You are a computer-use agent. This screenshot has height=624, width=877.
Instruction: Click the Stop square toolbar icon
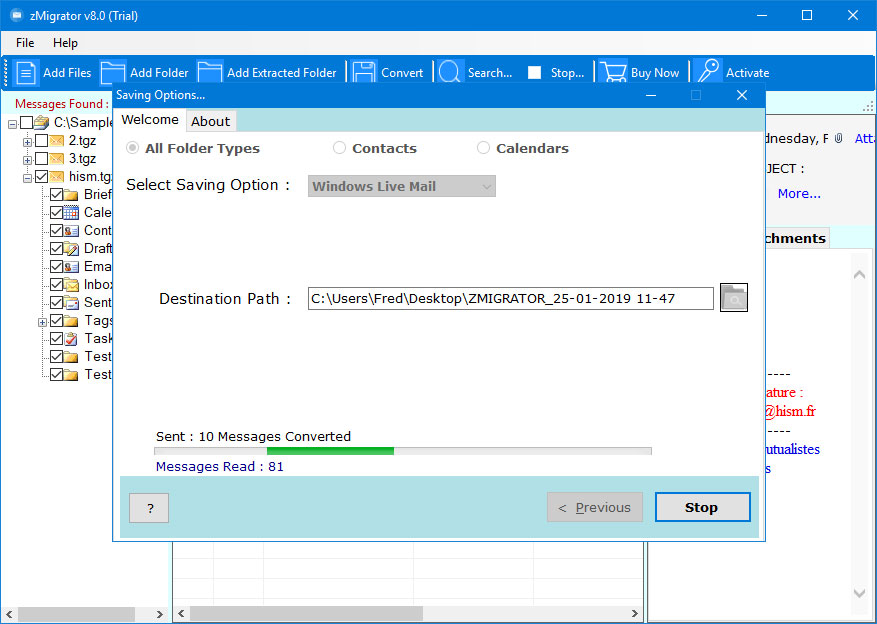[x=534, y=73]
